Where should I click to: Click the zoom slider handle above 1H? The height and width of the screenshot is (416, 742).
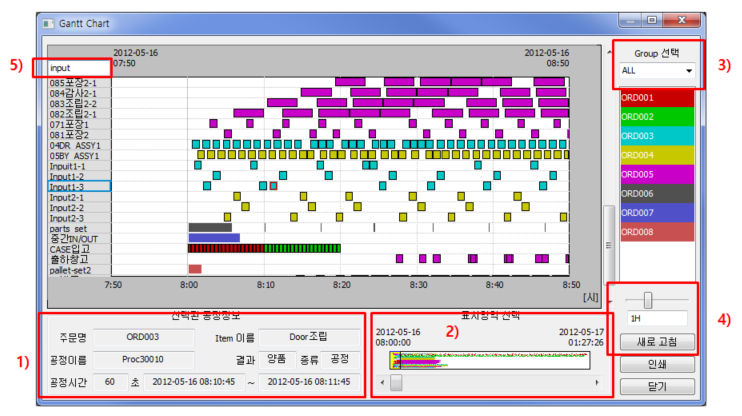(x=648, y=299)
